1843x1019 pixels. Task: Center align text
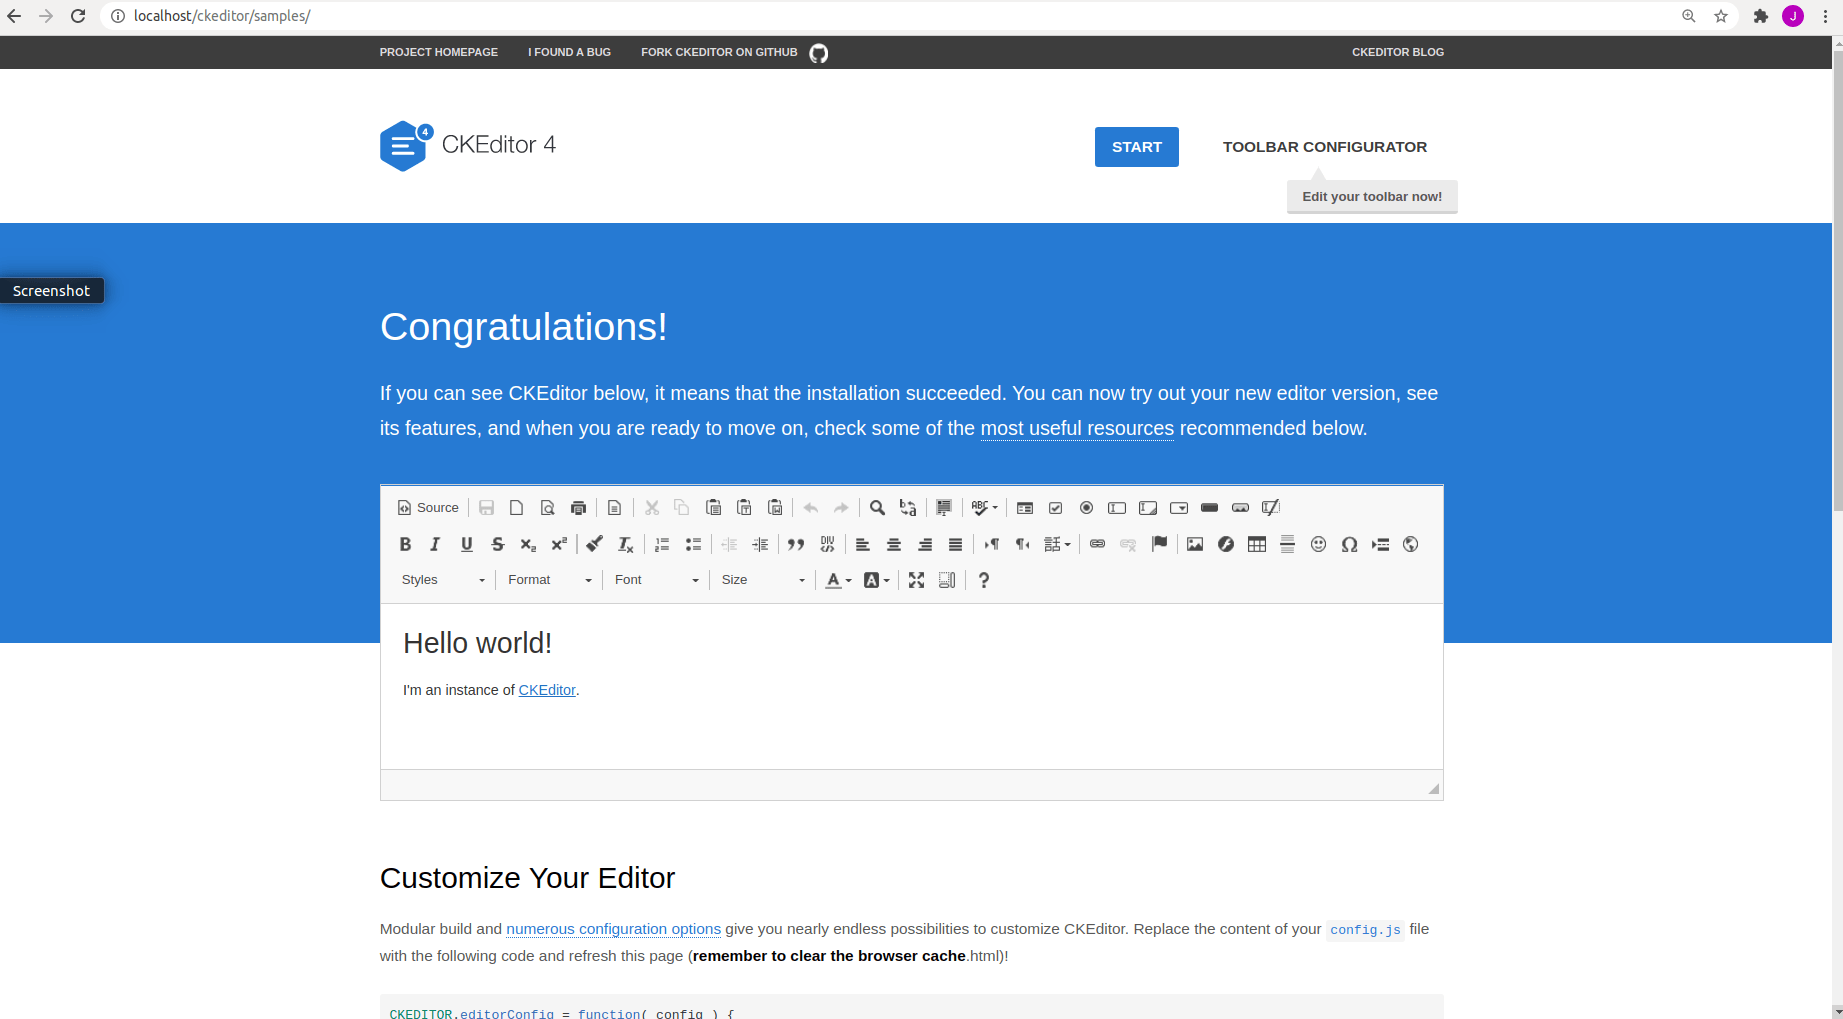[x=894, y=544]
